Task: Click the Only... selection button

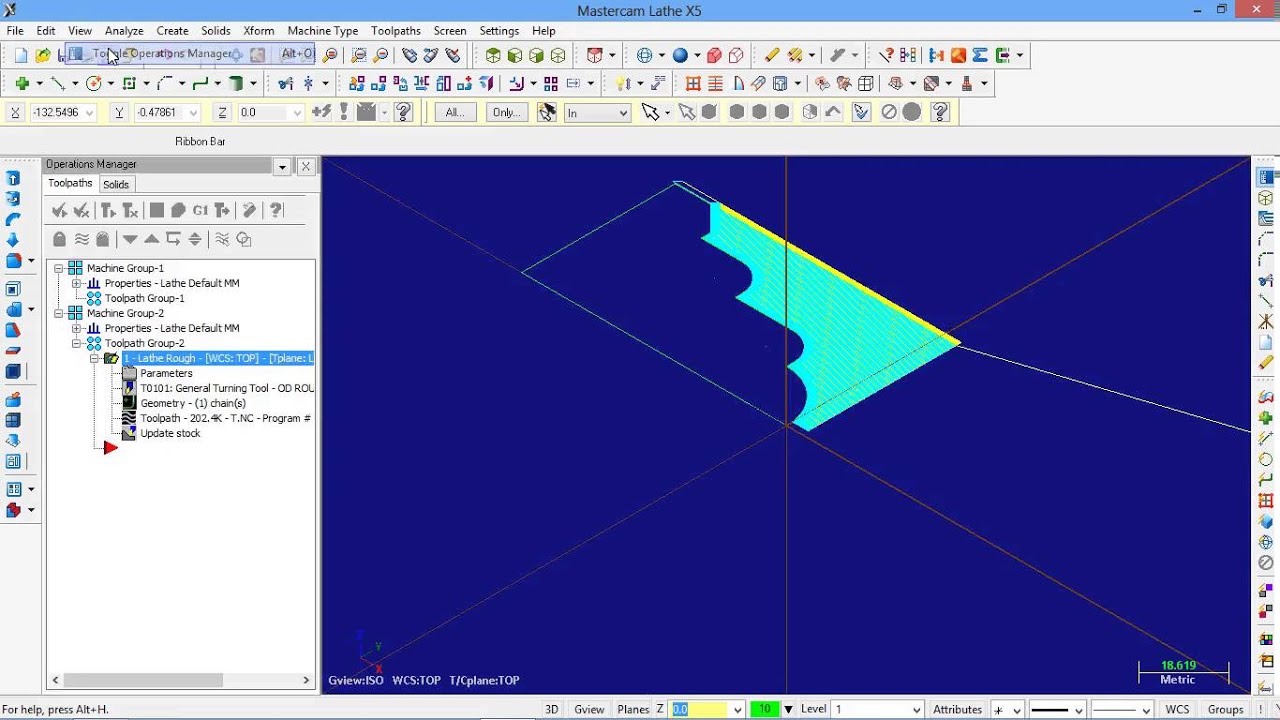Action: (506, 112)
